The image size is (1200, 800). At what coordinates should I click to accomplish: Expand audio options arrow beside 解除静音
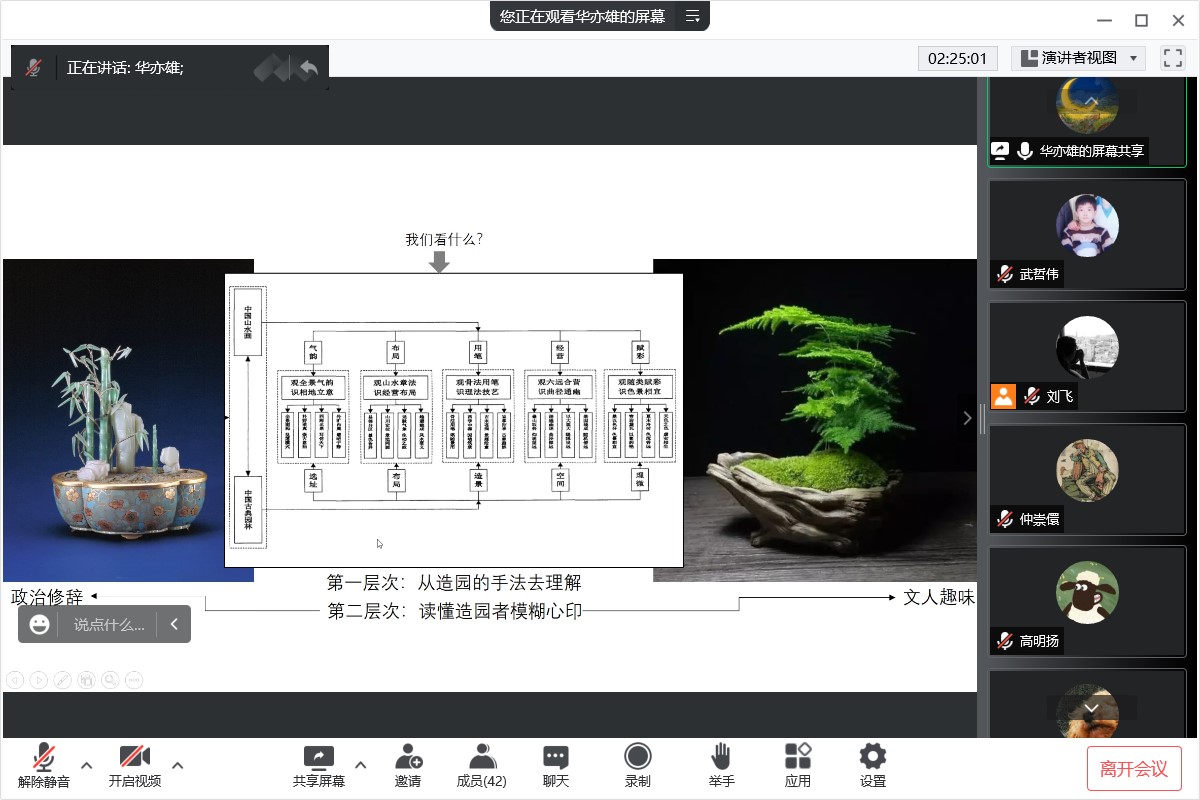(x=86, y=766)
